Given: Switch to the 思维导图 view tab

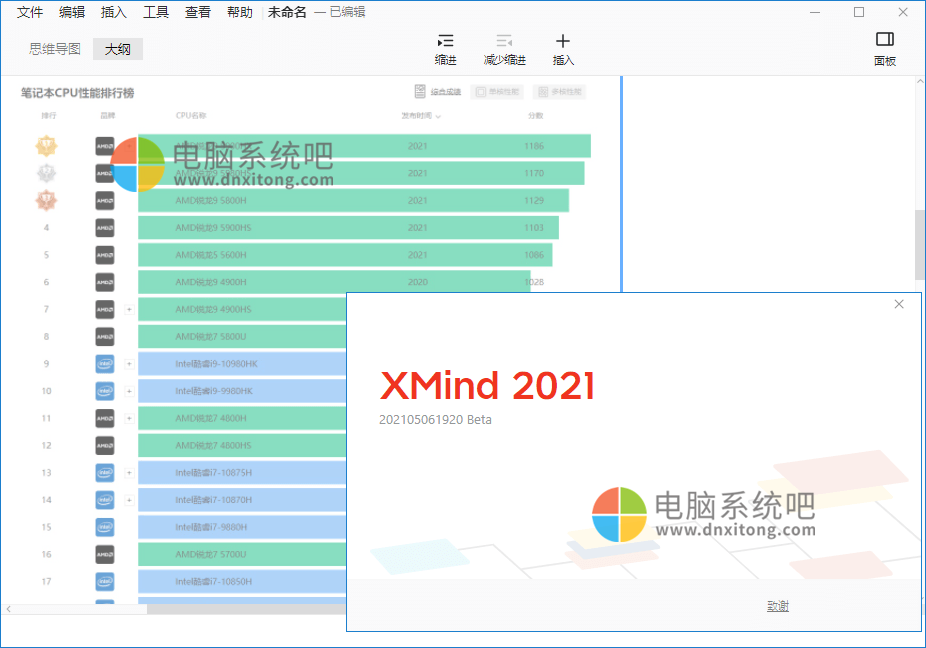Looking at the screenshot, I should click(55, 49).
